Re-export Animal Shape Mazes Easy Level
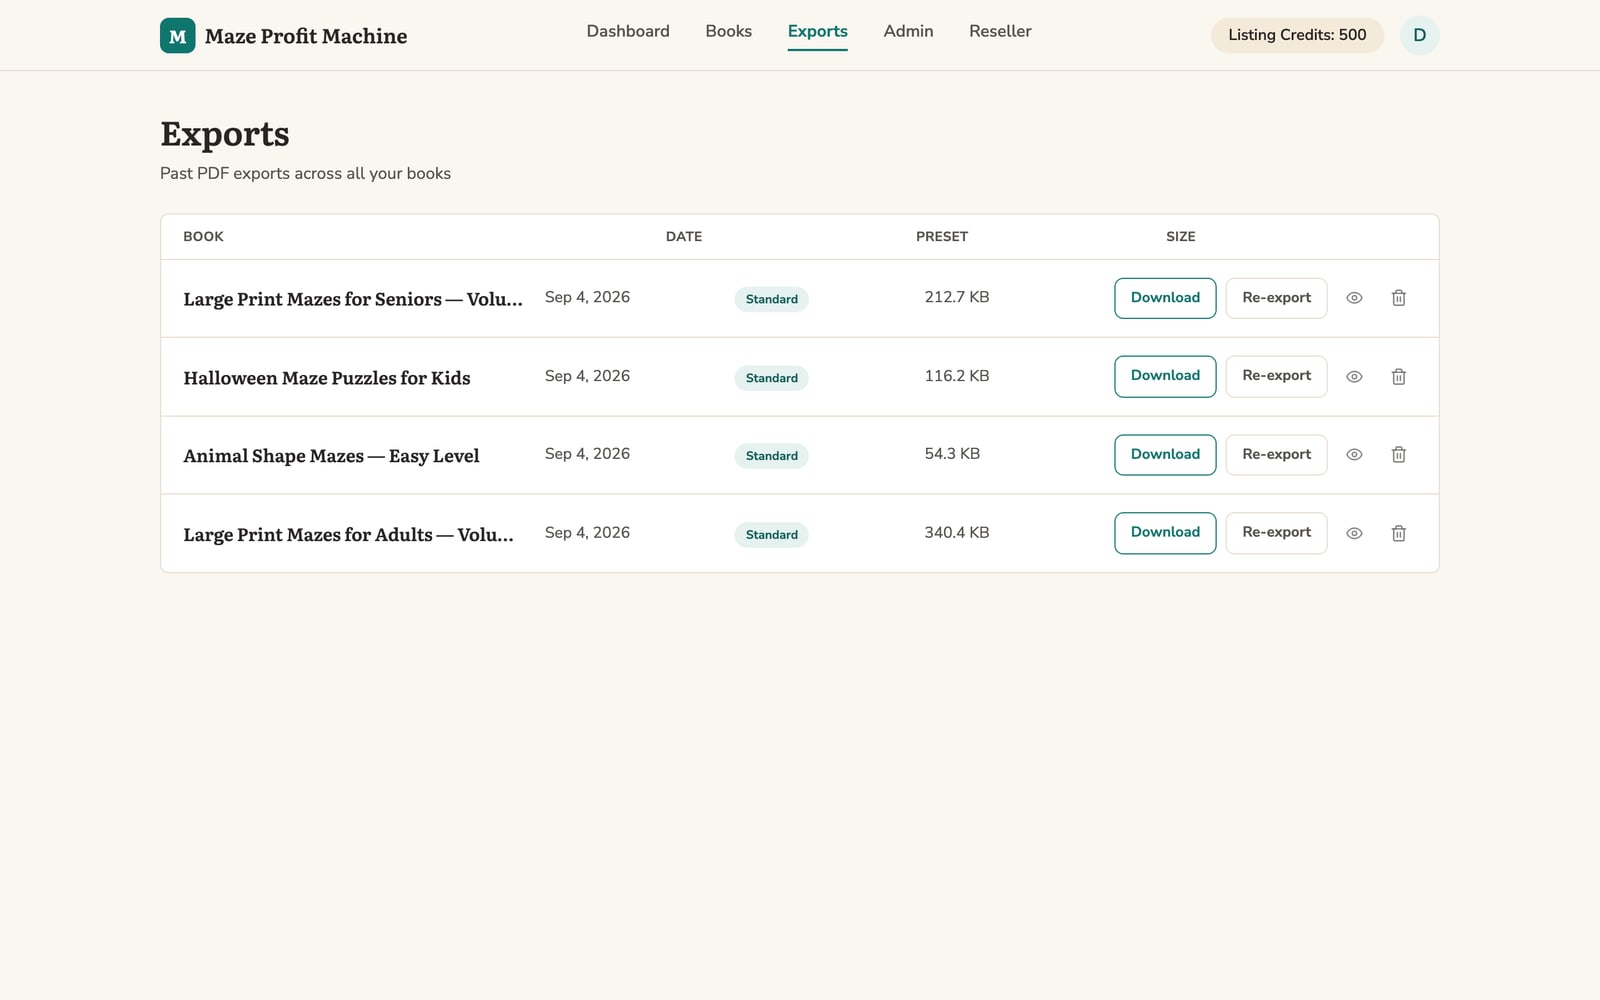The width and height of the screenshot is (1600, 1000). click(1276, 455)
